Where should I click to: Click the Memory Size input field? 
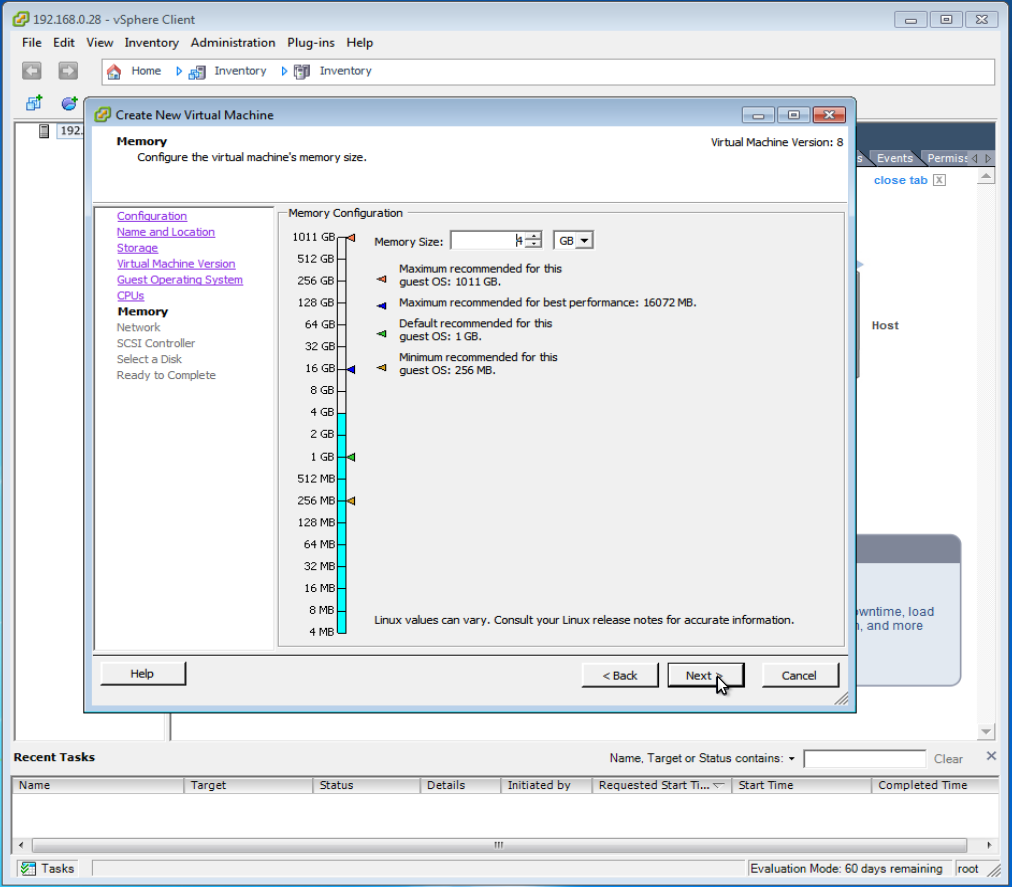tap(488, 241)
